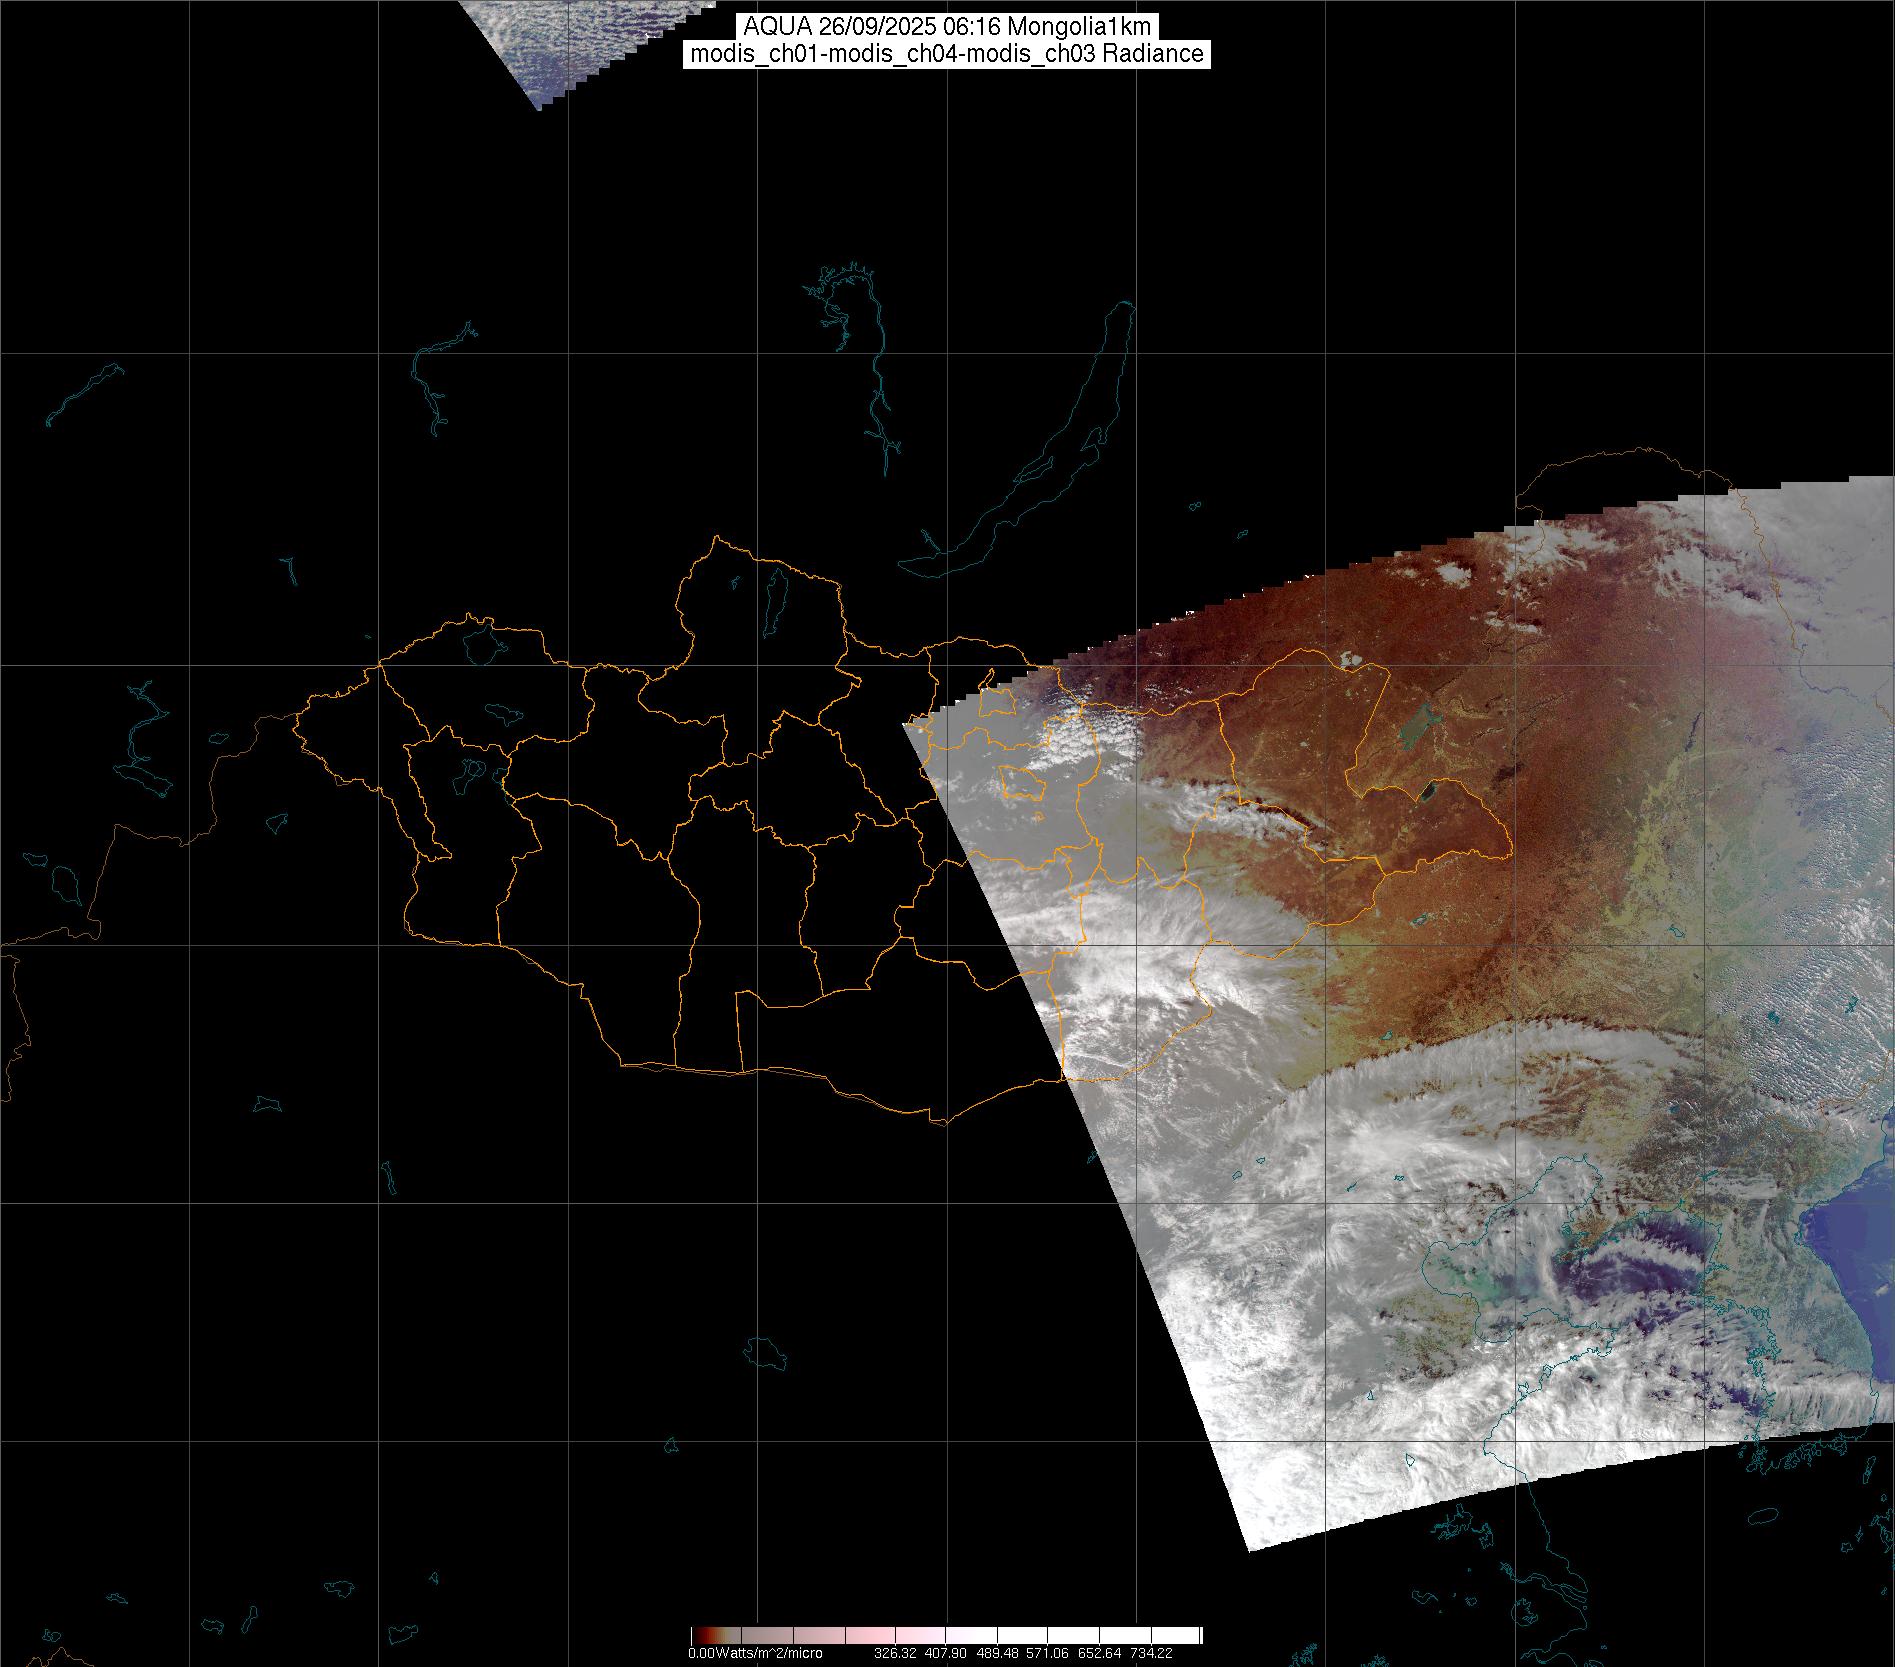The image size is (1895, 1667).
Task: Select the 571.06 colorbar value
Action: [1048, 1653]
